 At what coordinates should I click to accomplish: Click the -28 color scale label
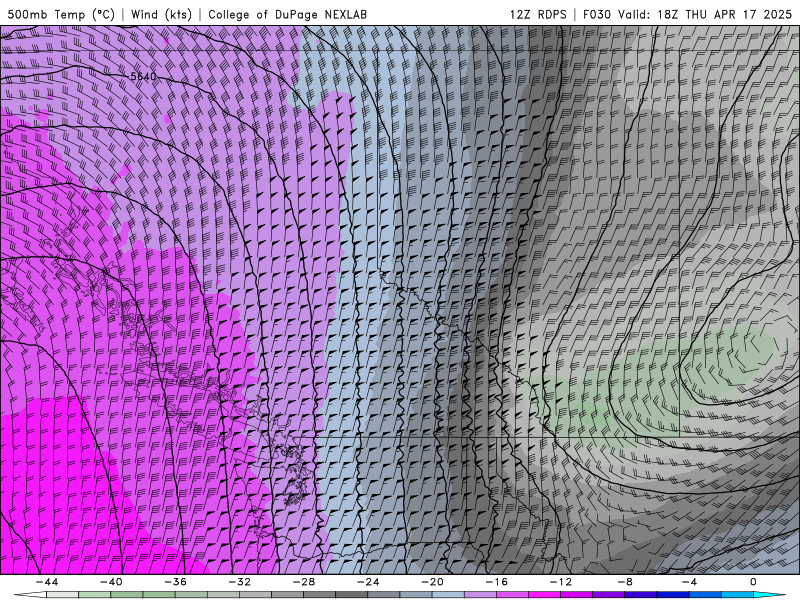pyautogui.click(x=304, y=582)
